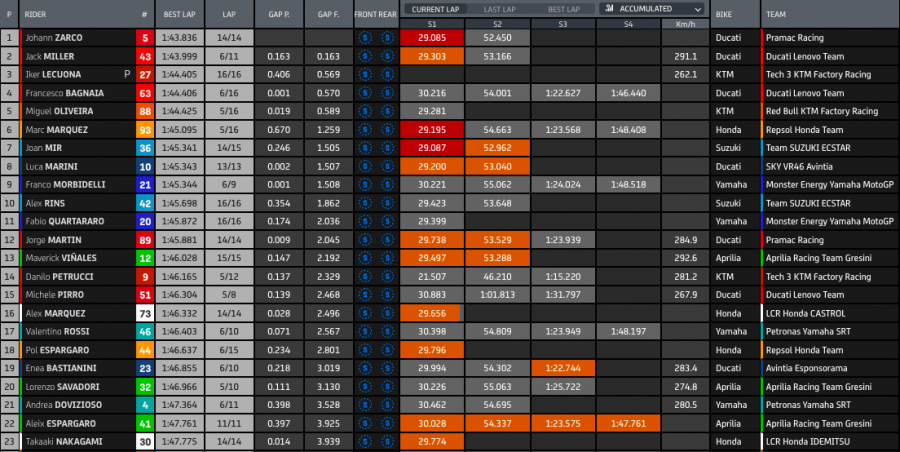Switch to the Current Lap tab

click(x=432, y=8)
